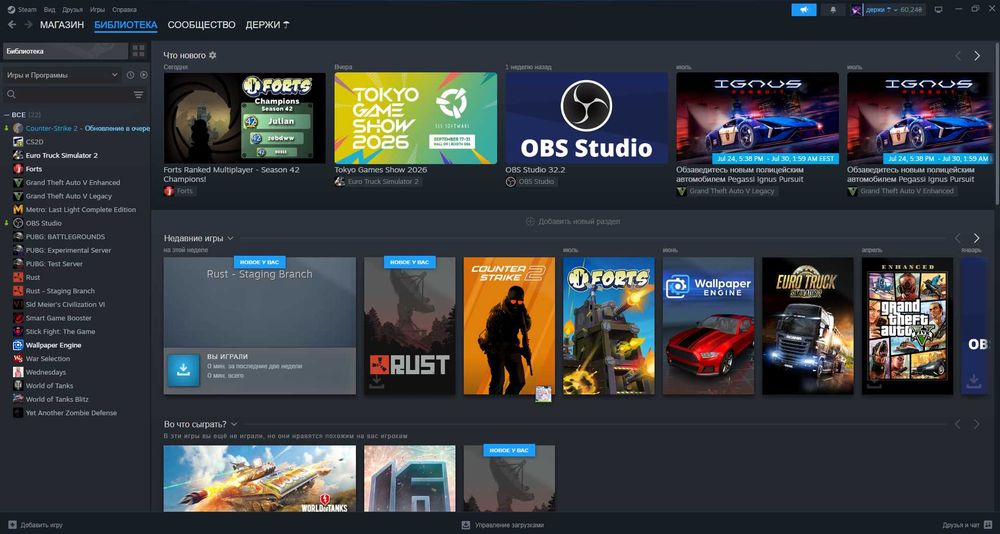Switch to Big Picture mode via monitor icon
Viewport: 1000px width, 534px height.
pos(938,10)
